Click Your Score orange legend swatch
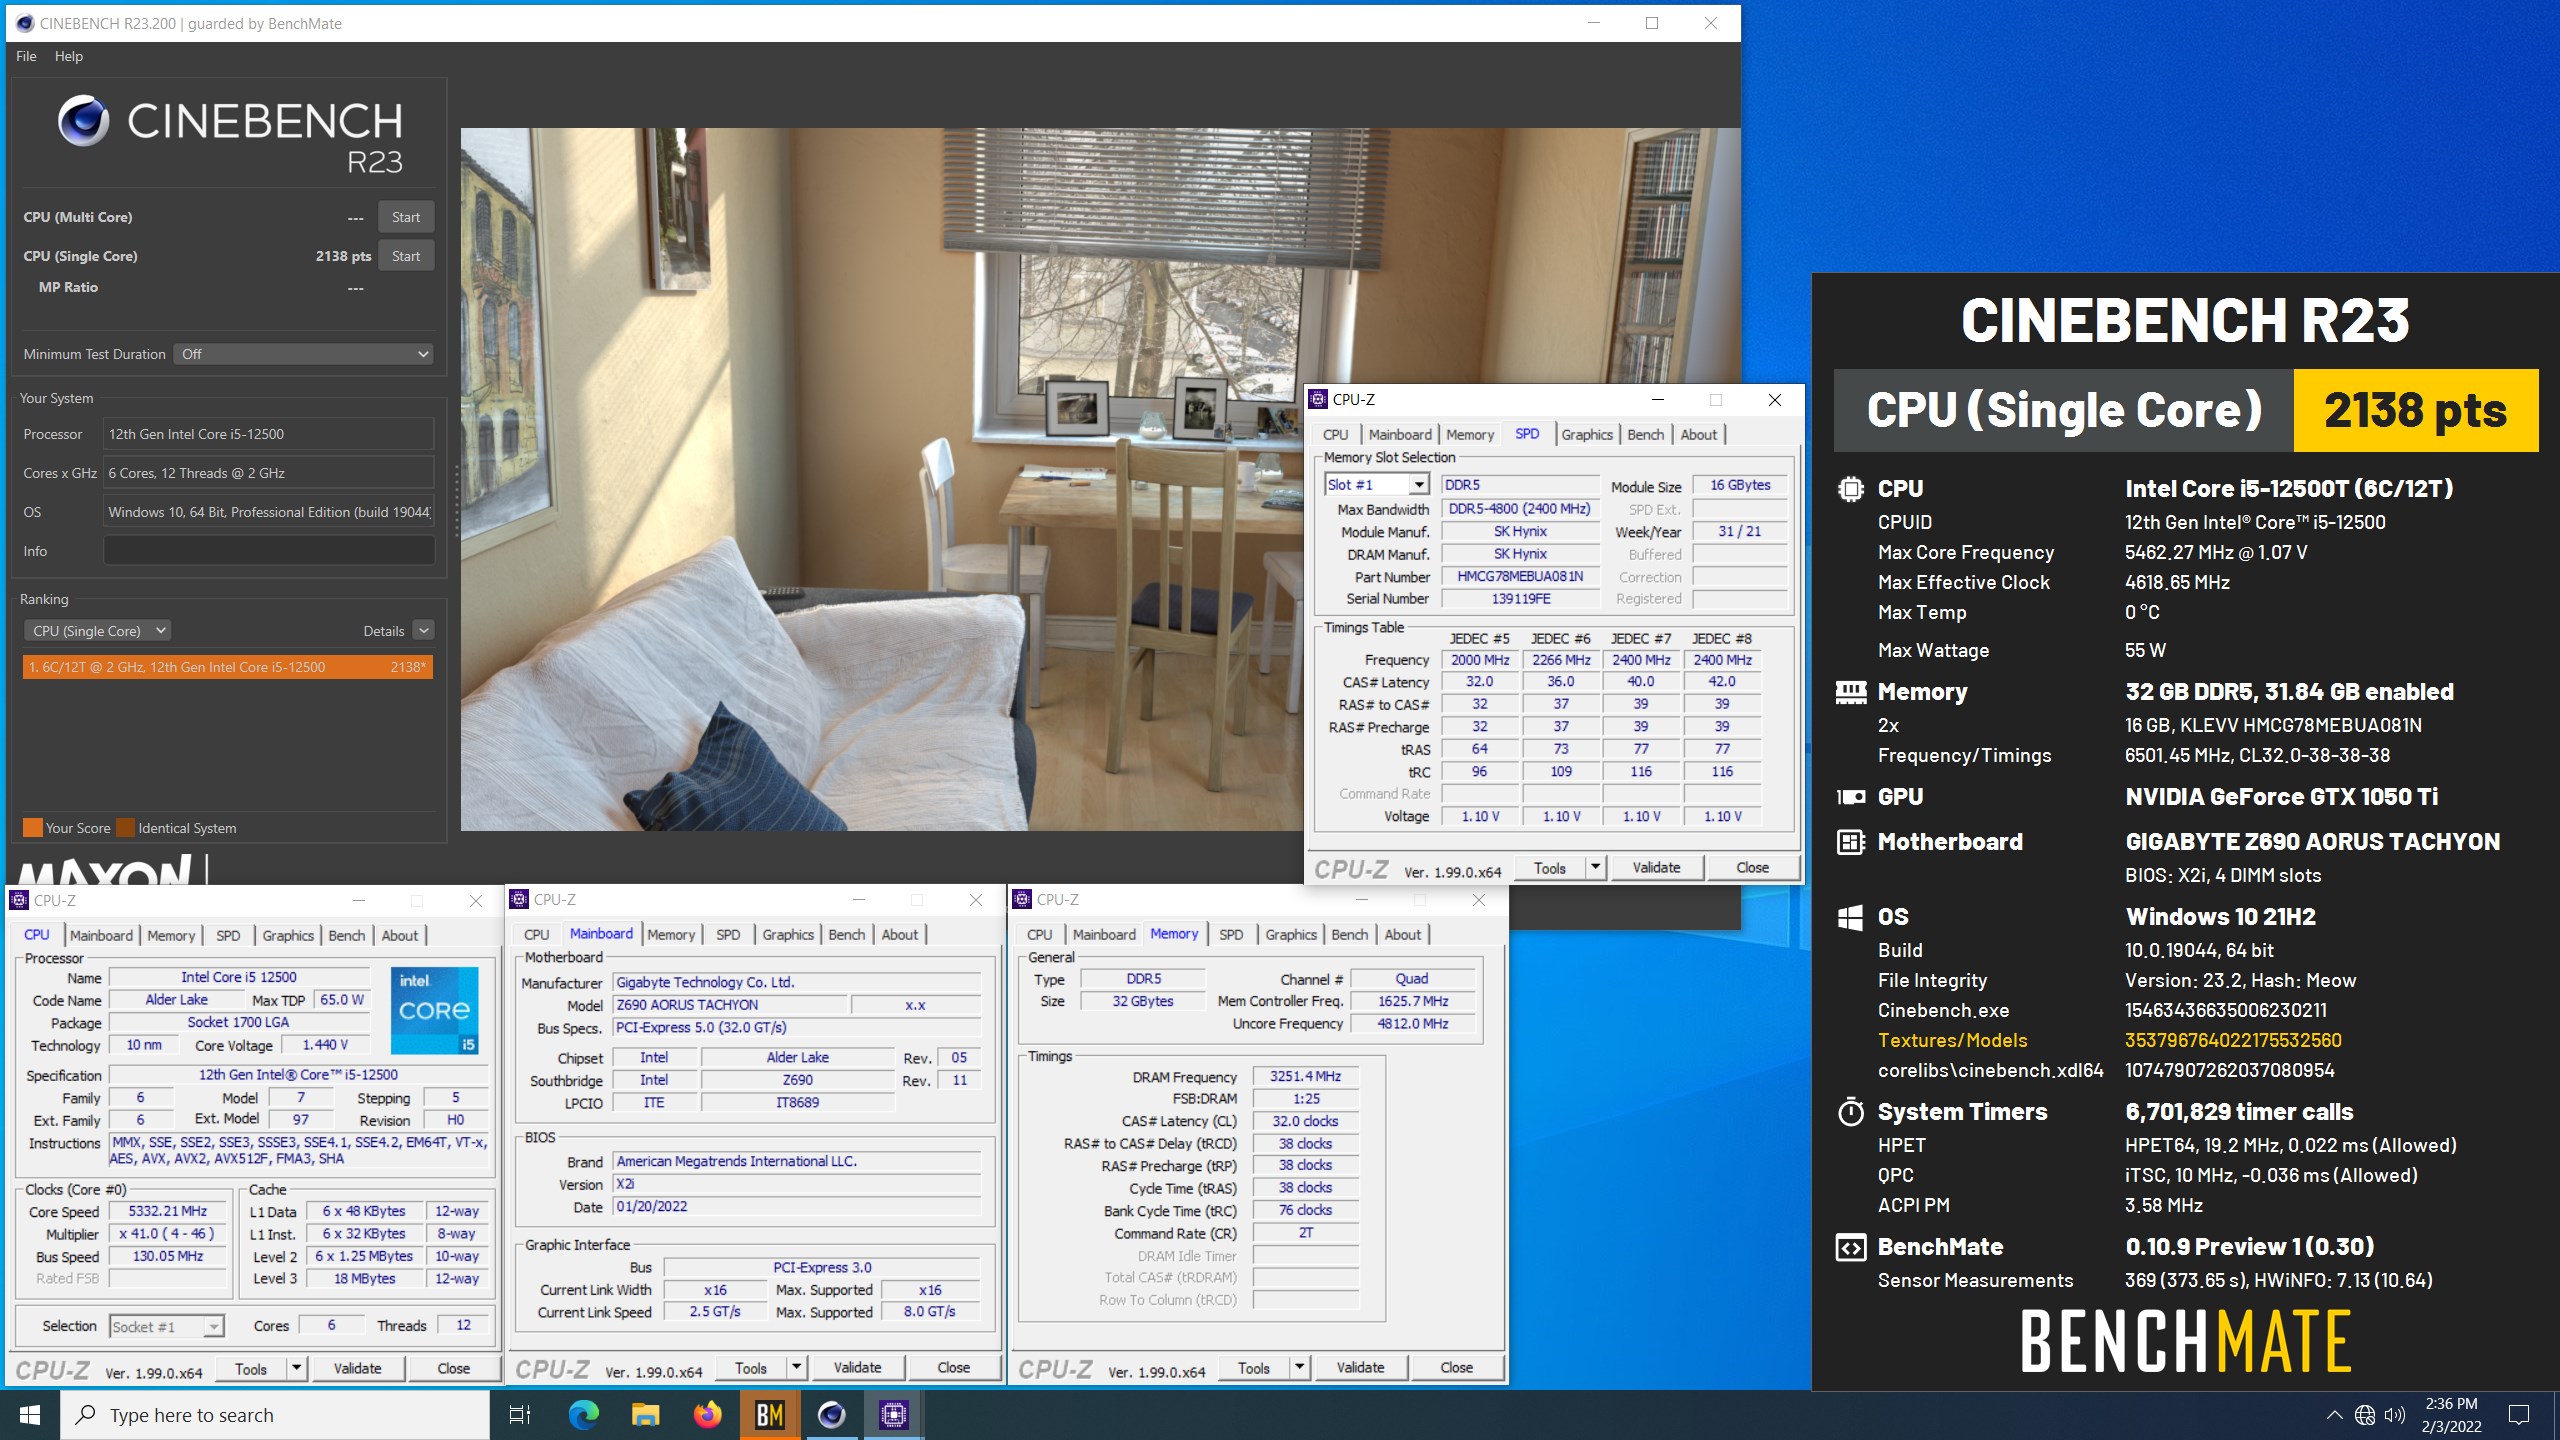 coord(33,827)
